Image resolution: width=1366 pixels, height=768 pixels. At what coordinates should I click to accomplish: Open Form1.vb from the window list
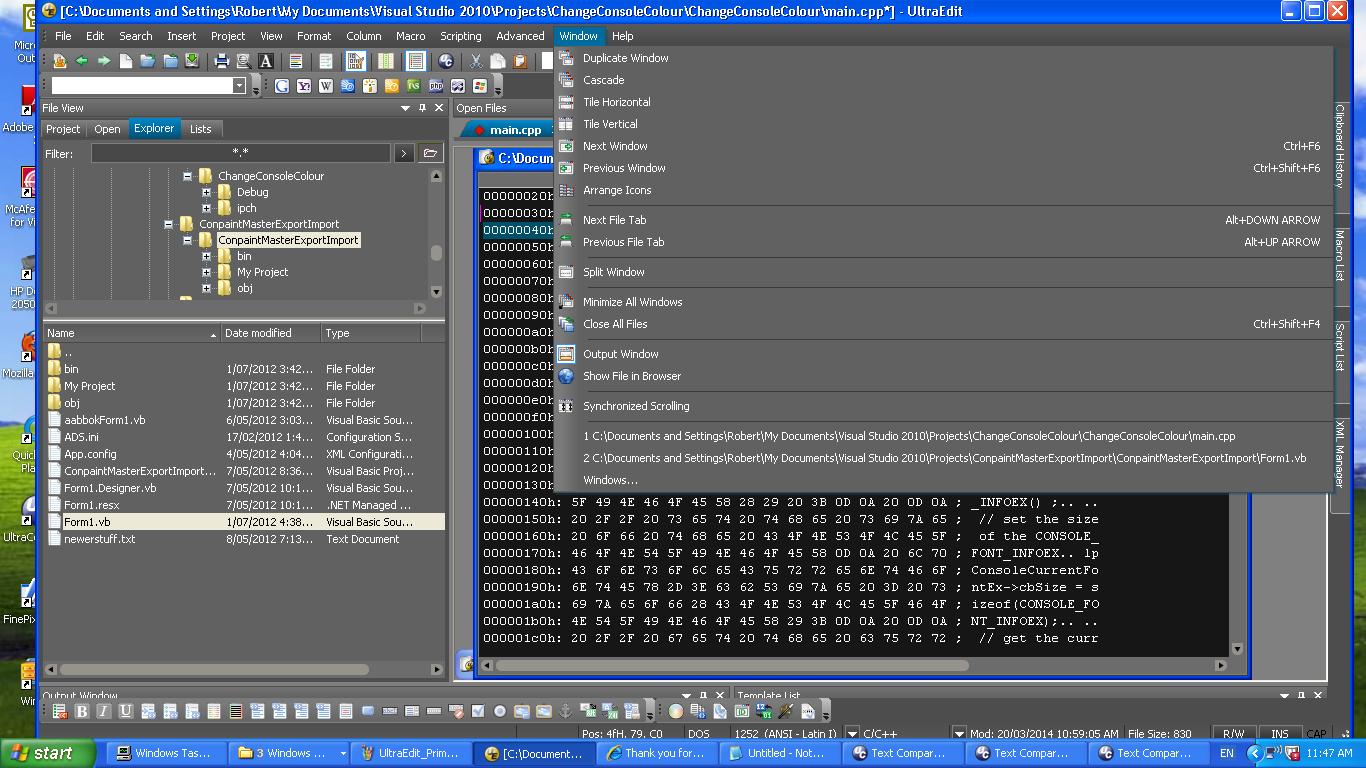pos(944,458)
